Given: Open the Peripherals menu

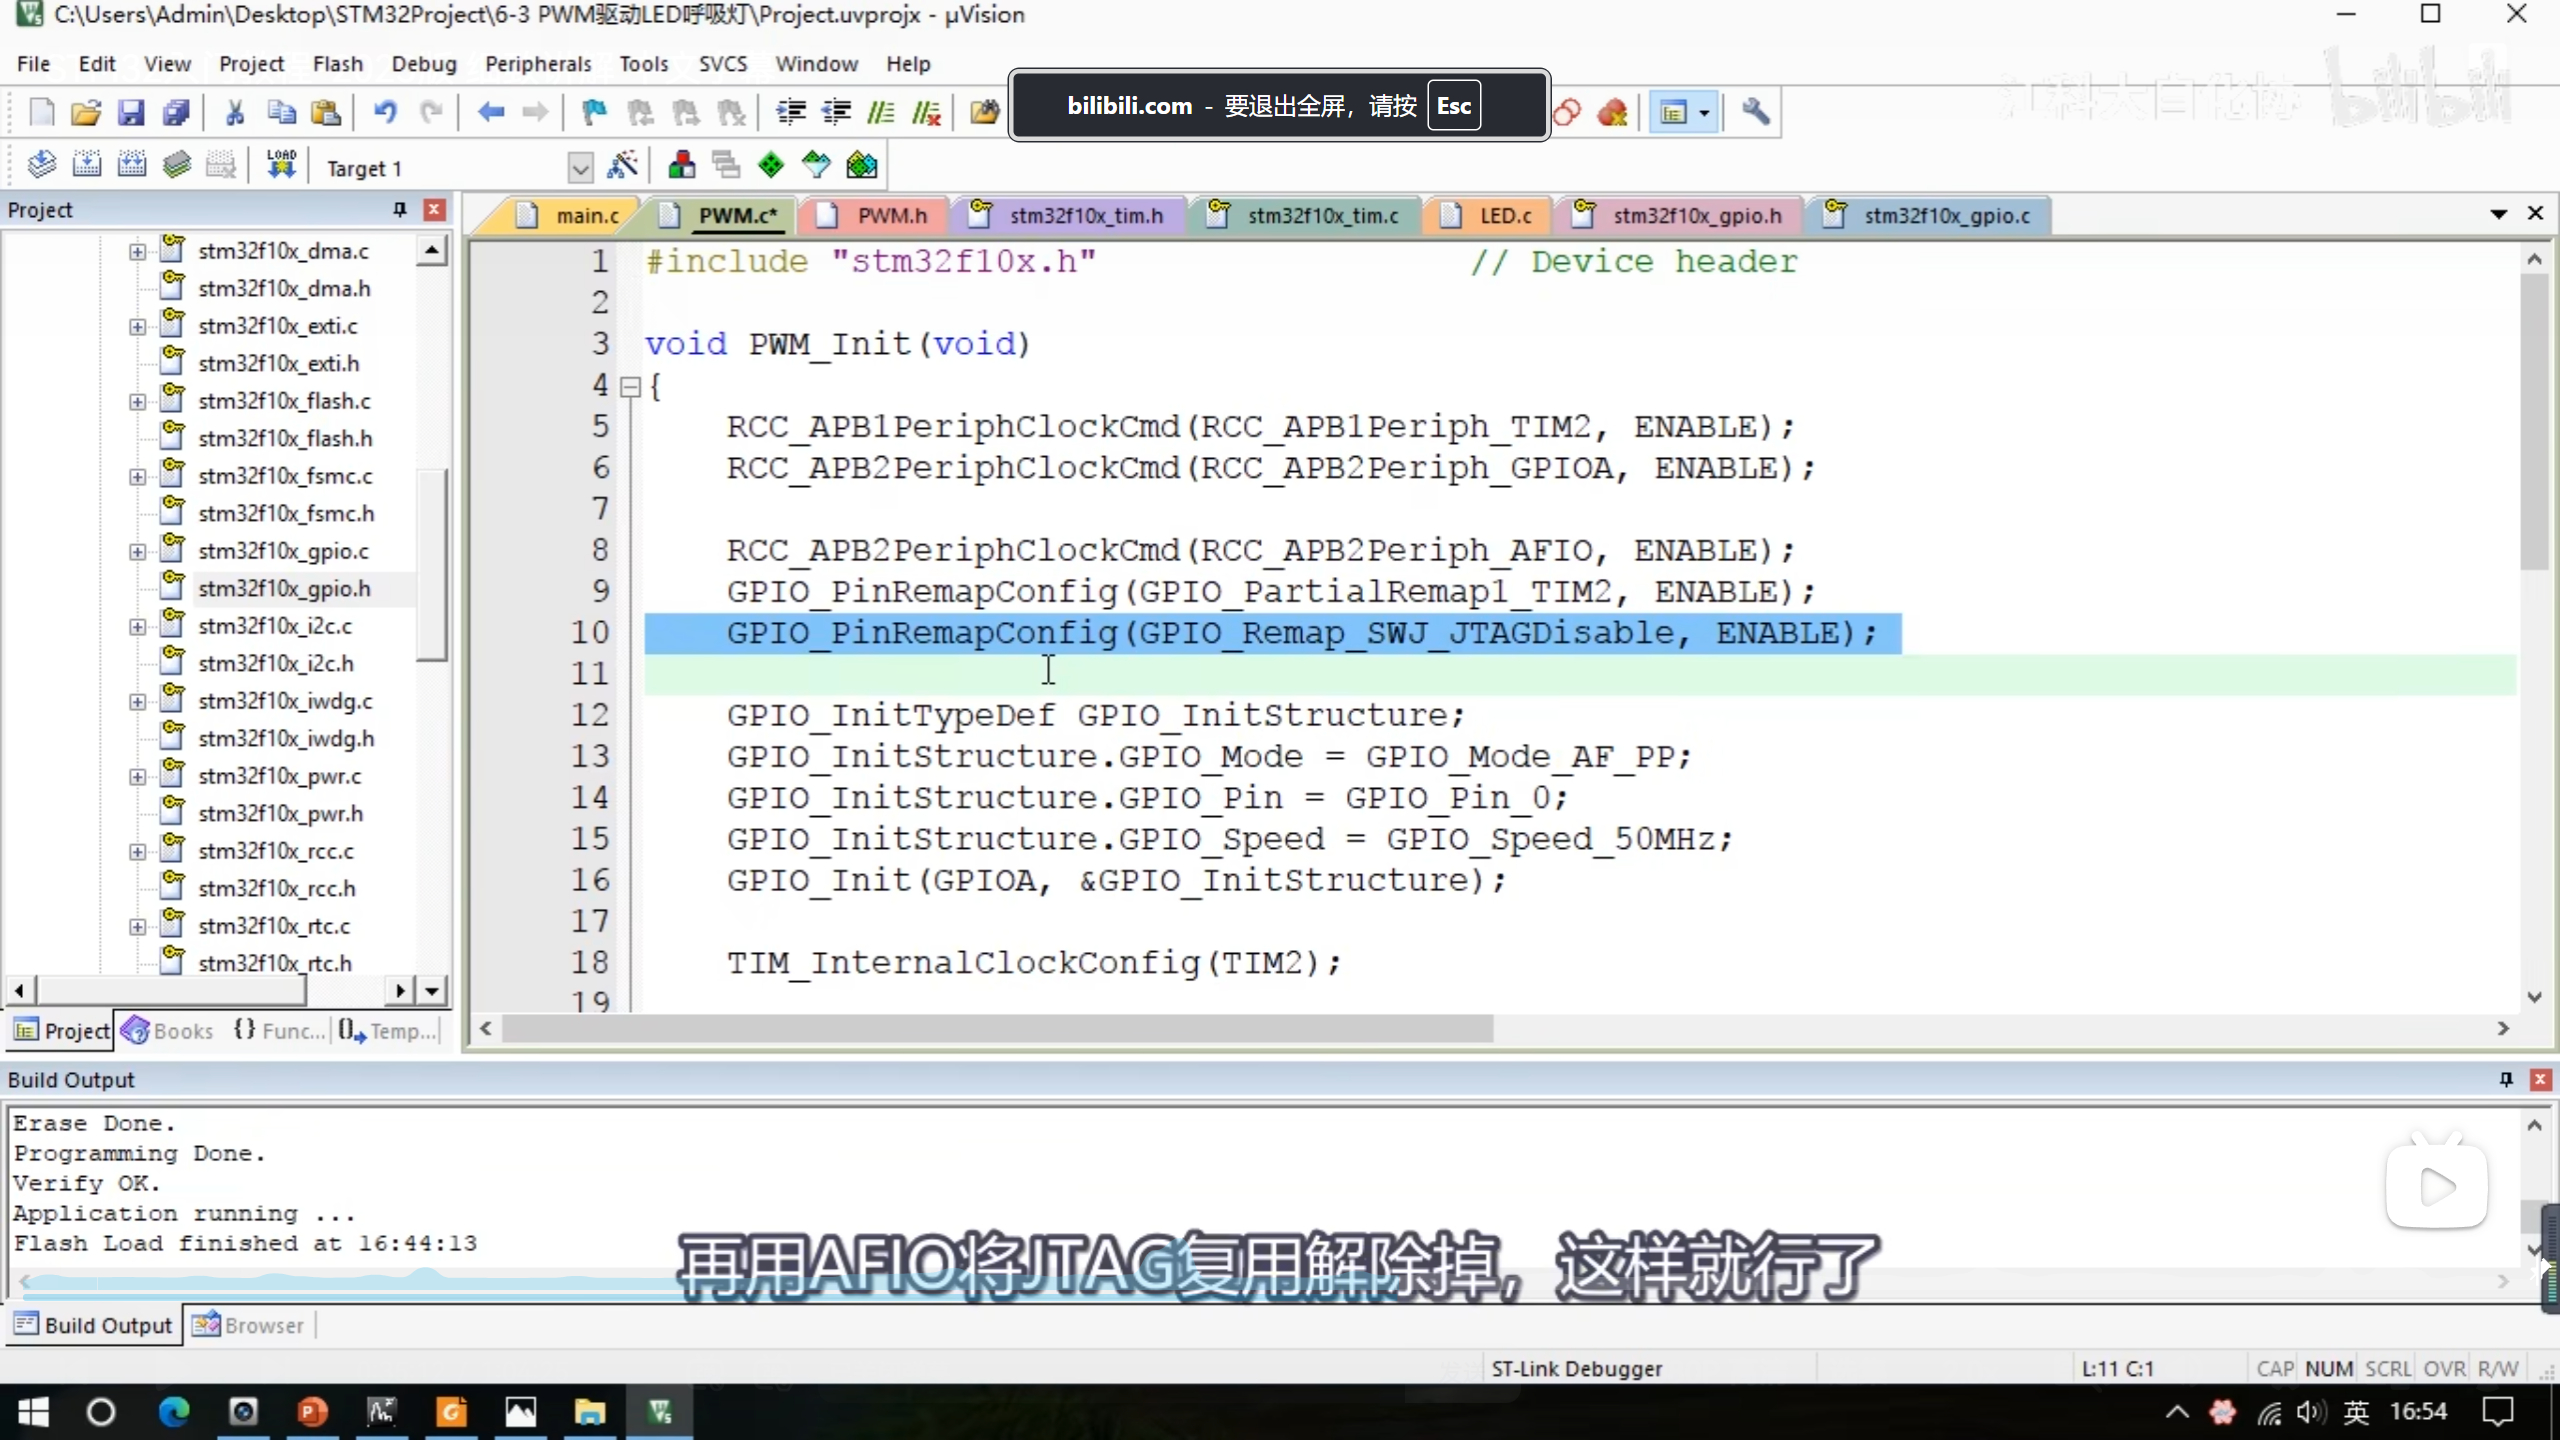Looking at the screenshot, I should click(538, 64).
